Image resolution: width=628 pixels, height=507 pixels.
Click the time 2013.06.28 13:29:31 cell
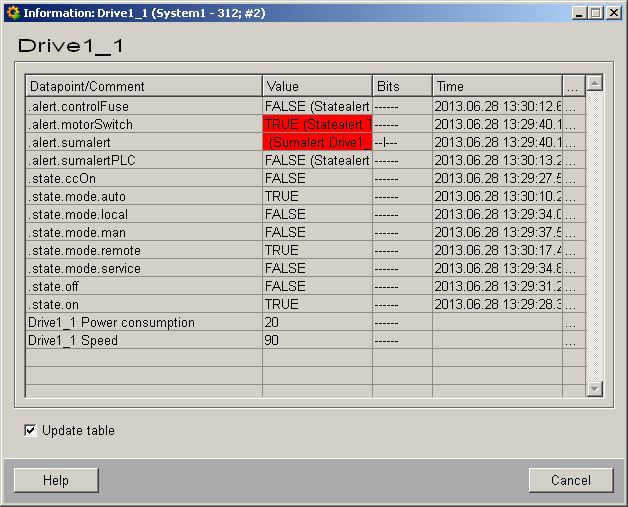(x=497, y=286)
